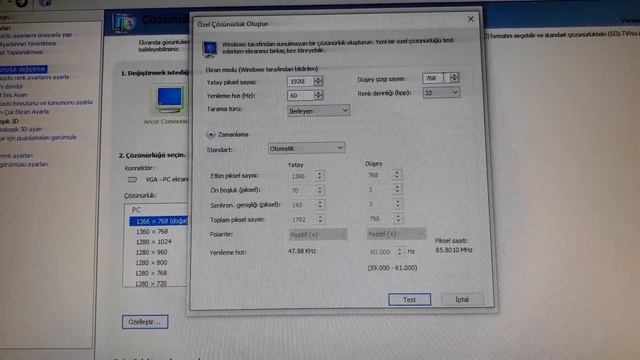Click the Yatay Senkron. genişliği stepper (143)
The width and height of the screenshot is (640, 360).
320,204
